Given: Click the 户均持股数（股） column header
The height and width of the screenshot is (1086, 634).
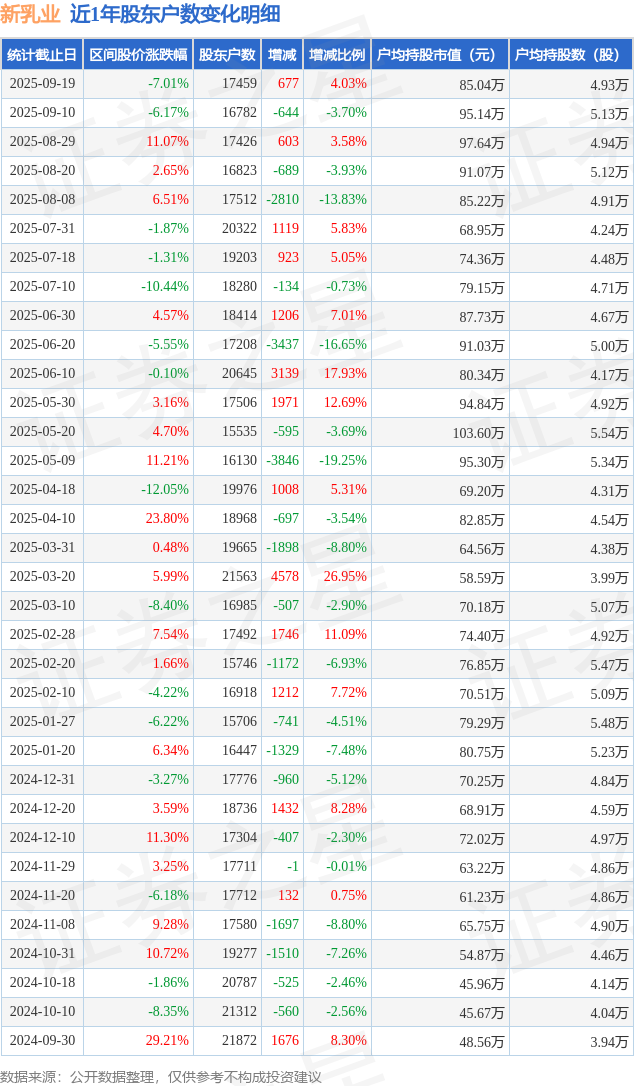Looking at the screenshot, I should (570, 55).
